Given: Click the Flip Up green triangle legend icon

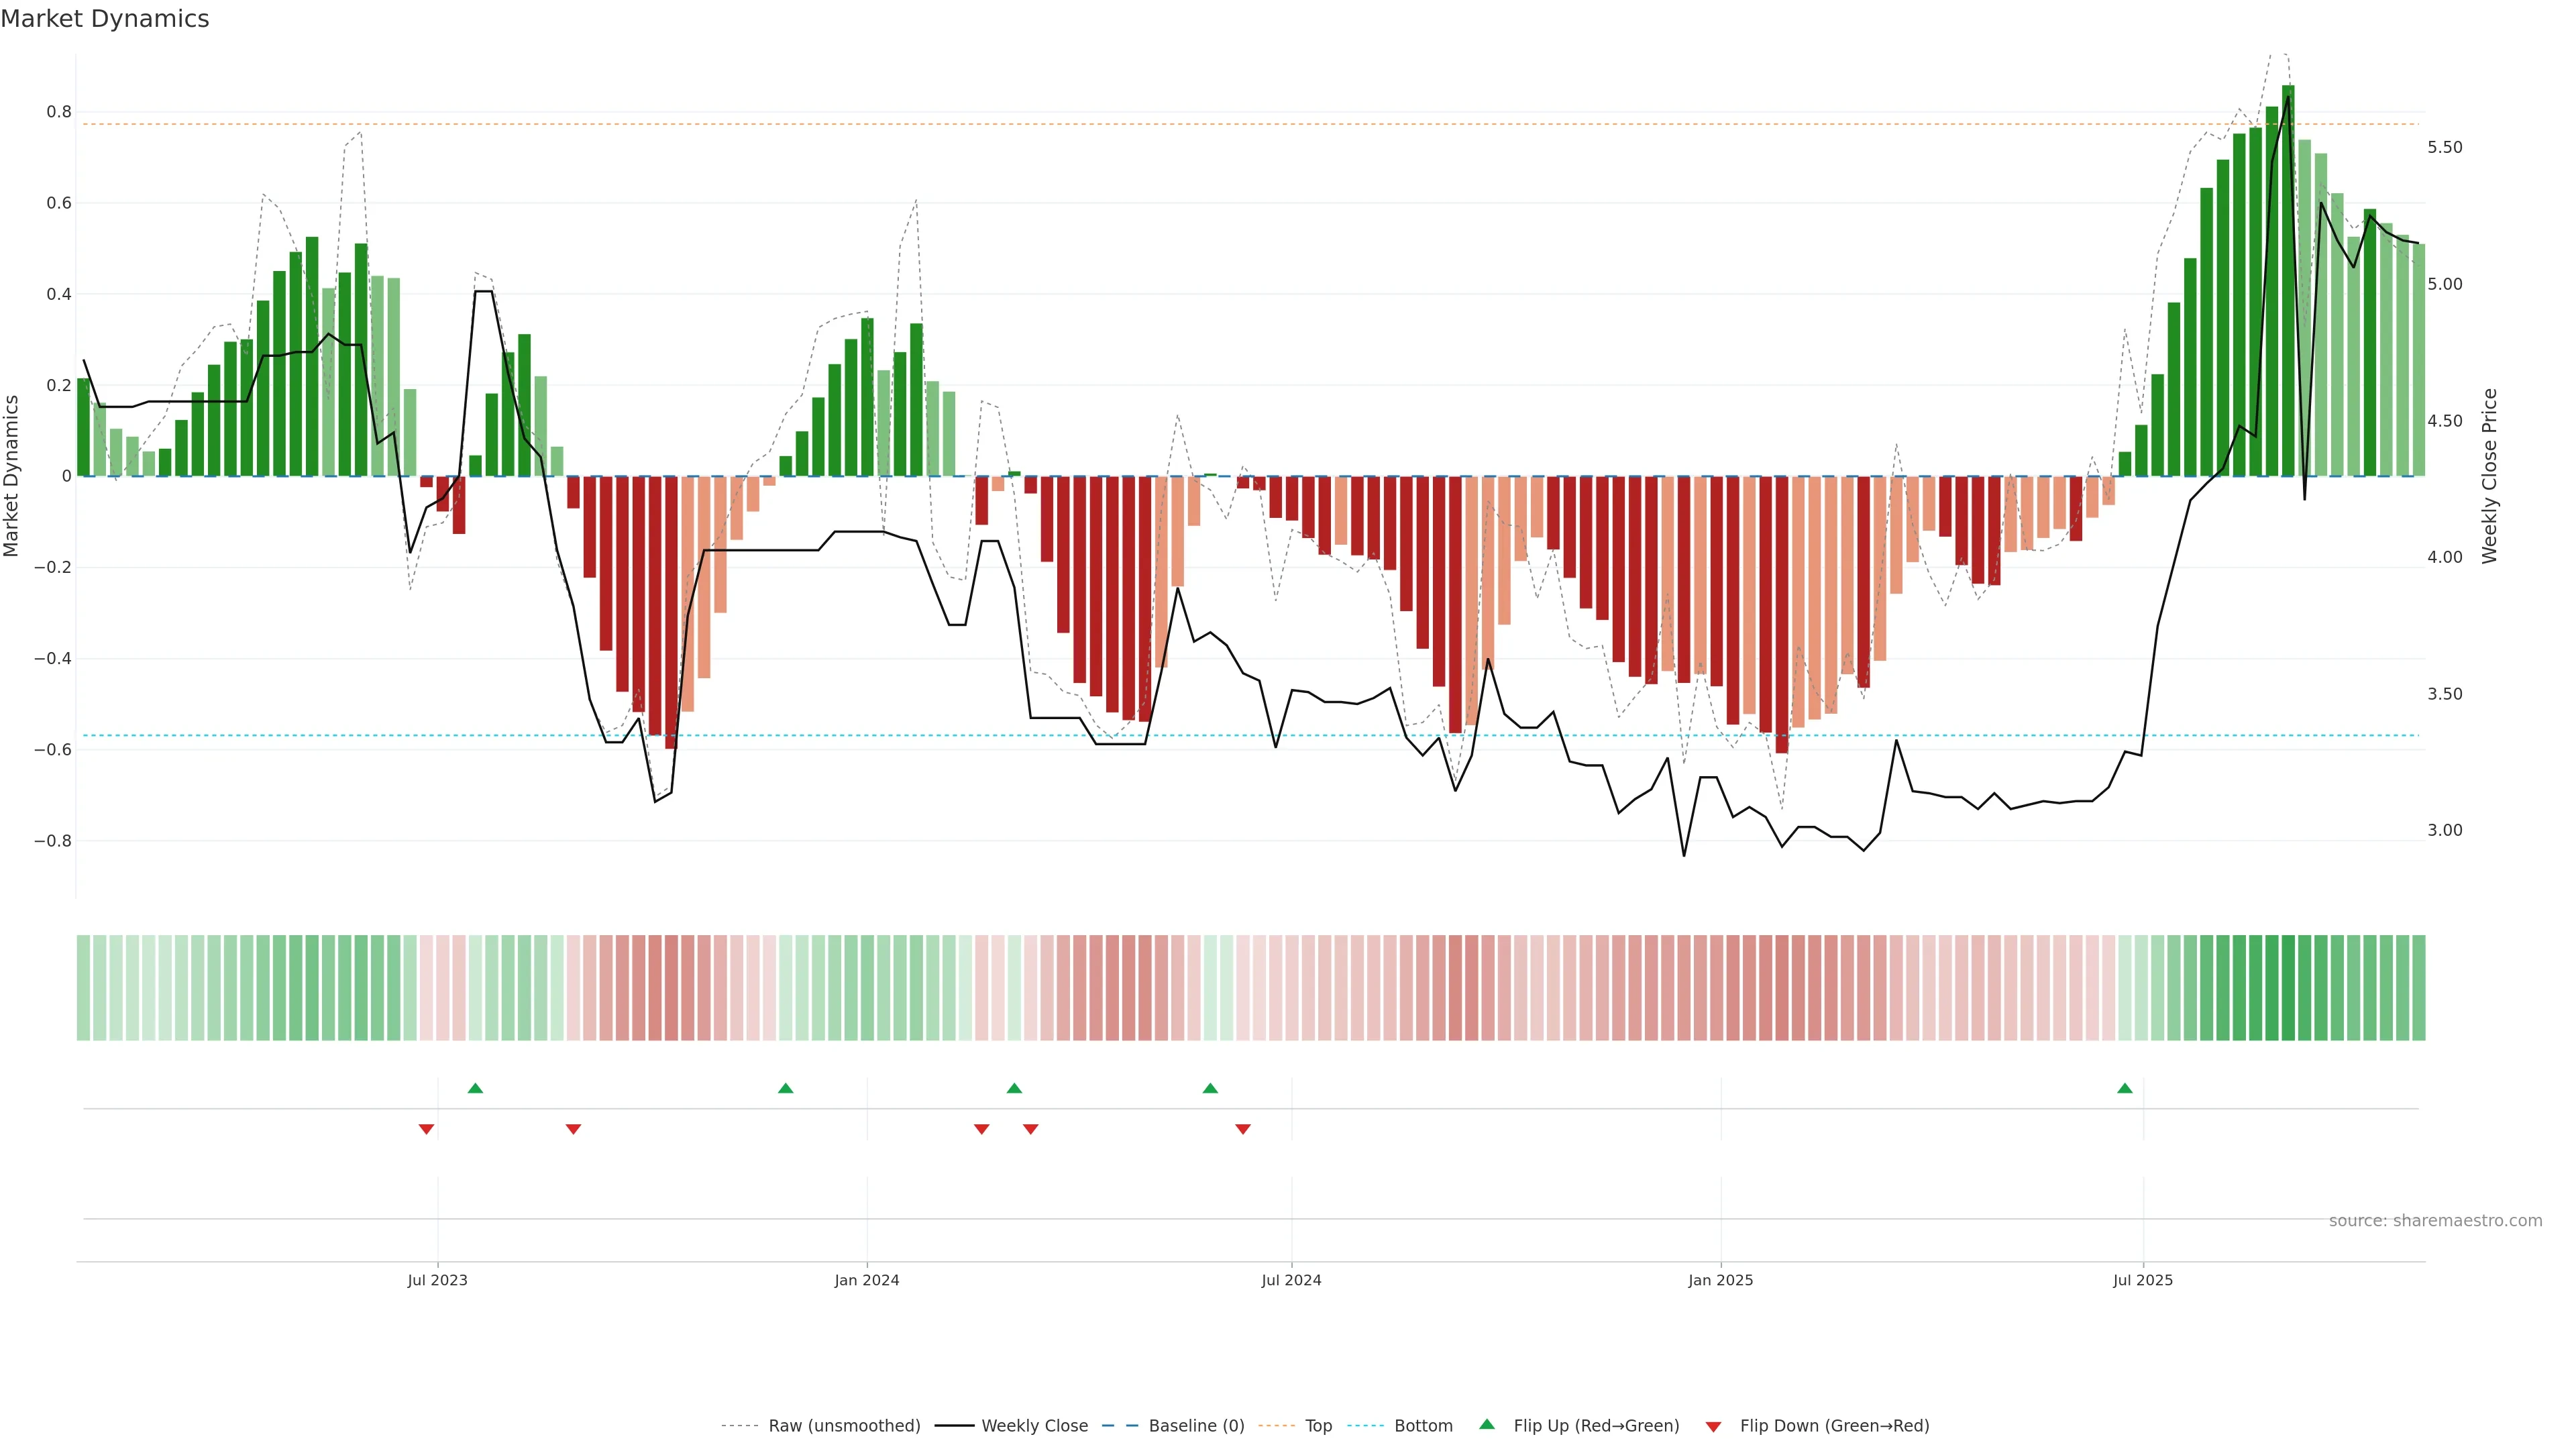Looking at the screenshot, I should tap(1487, 1424).
